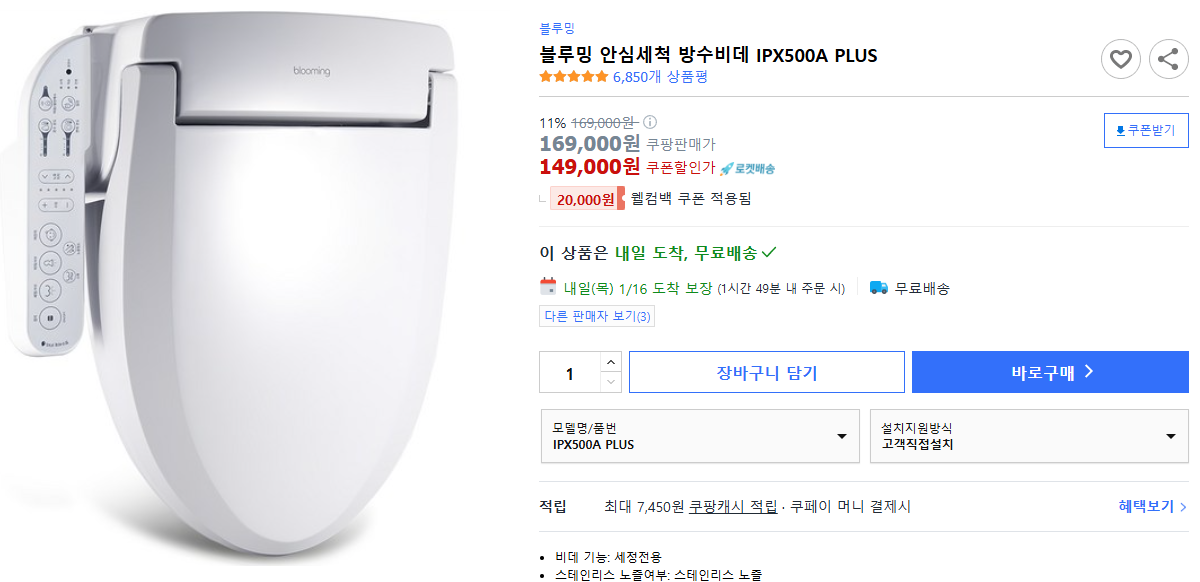This screenshot has height=582, width=1200.
Task: Click the orange star rating icons
Action: click(574, 75)
